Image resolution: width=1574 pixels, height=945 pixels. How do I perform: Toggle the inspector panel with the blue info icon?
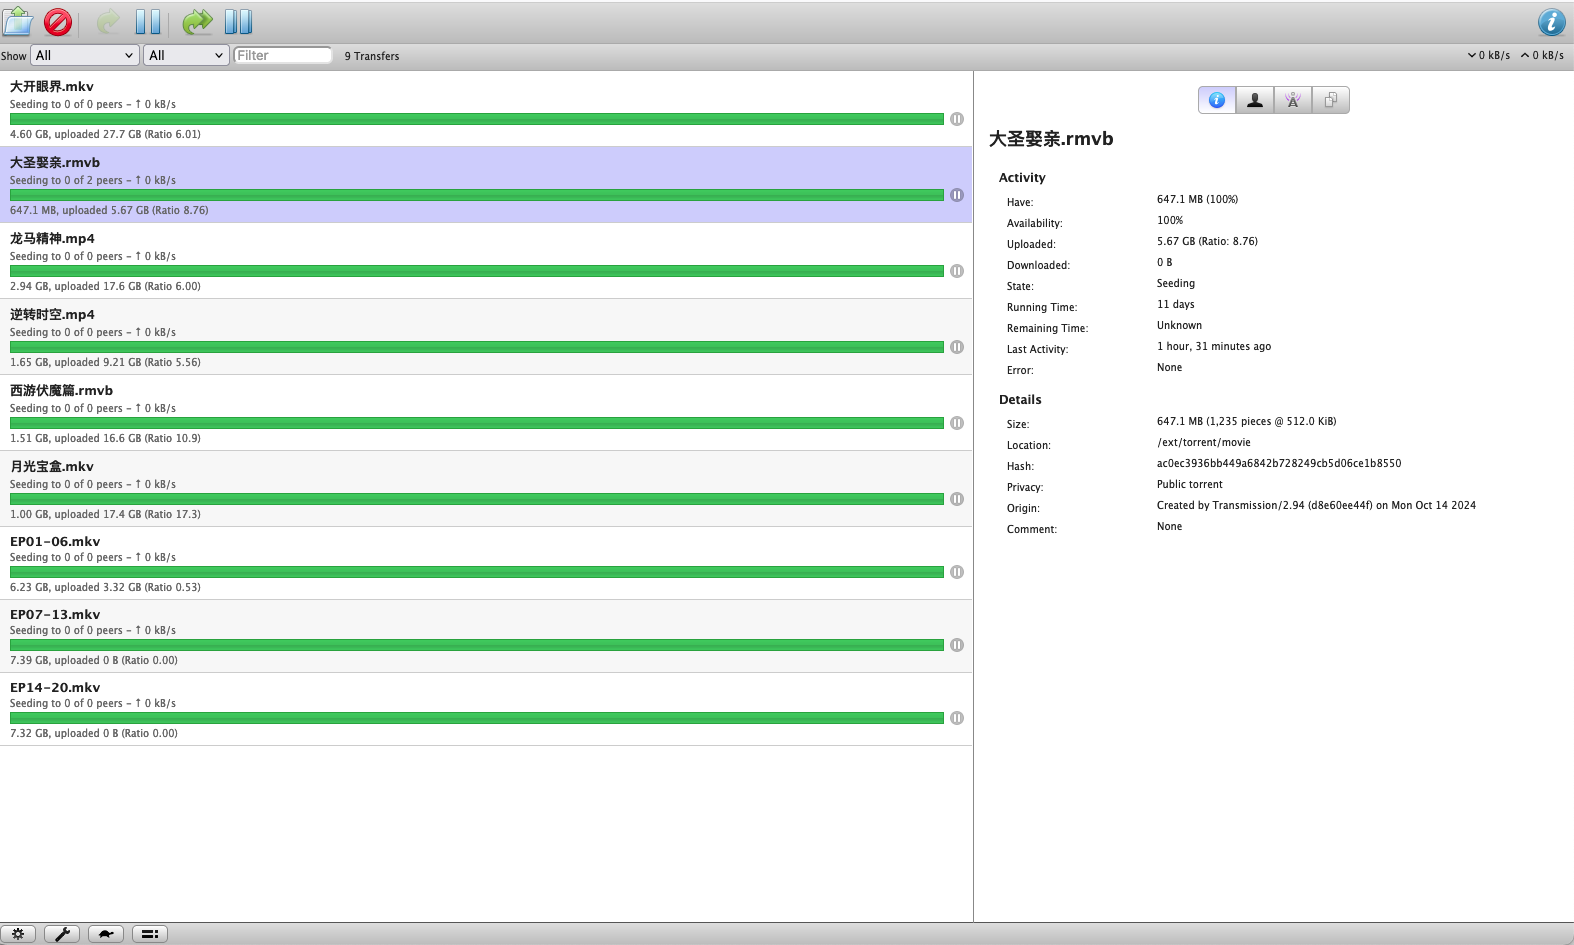(1551, 22)
